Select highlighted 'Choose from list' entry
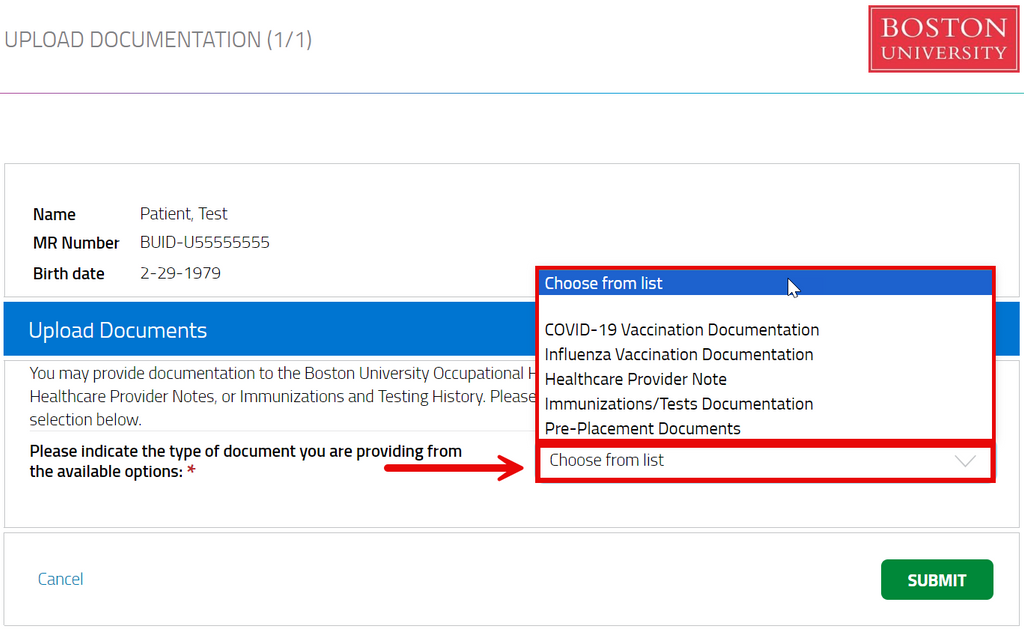 pyautogui.click(x=765, y=283)
